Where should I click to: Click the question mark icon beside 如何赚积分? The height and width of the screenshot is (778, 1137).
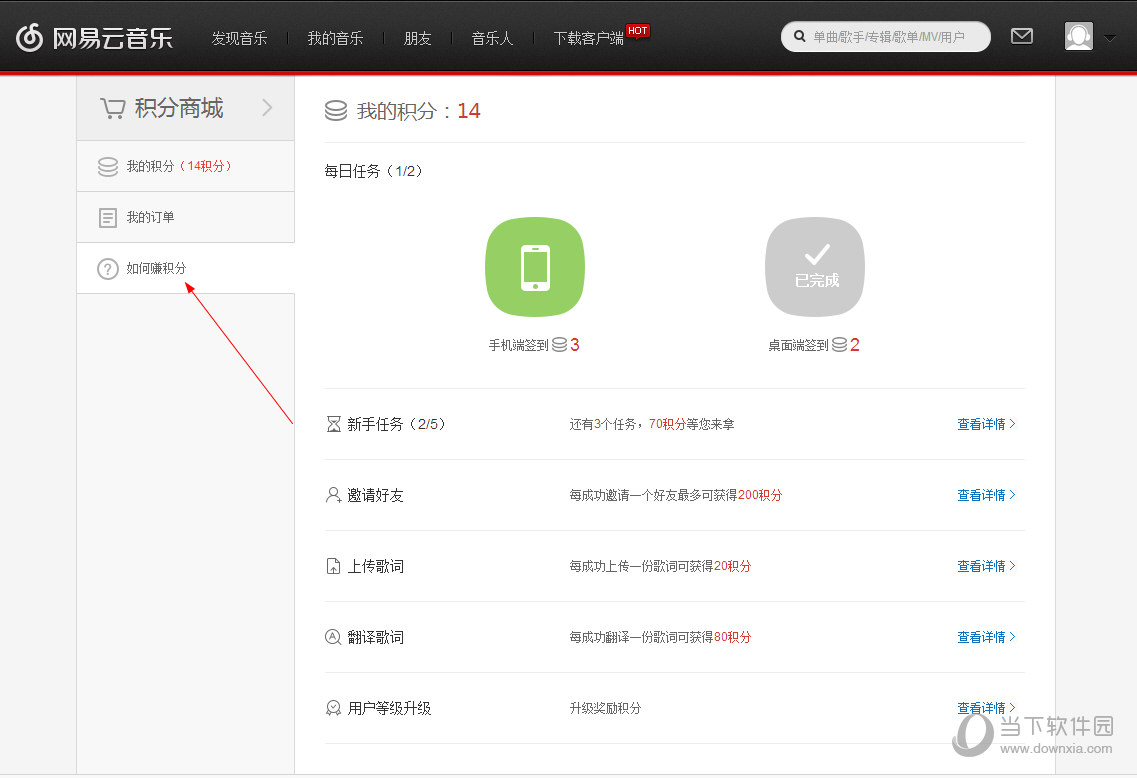coord(108,268)
